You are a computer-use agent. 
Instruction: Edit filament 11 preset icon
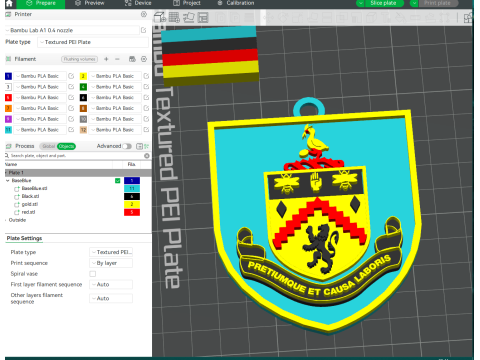(71, 130)
